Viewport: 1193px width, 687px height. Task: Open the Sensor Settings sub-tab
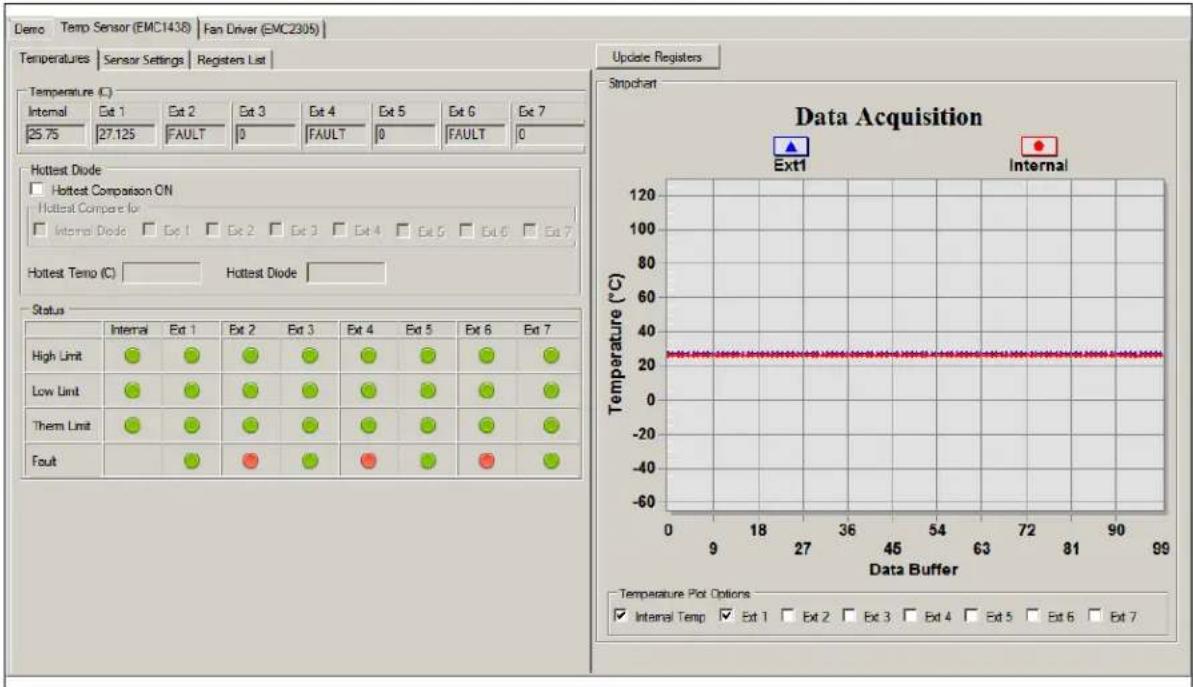(144, 59)
